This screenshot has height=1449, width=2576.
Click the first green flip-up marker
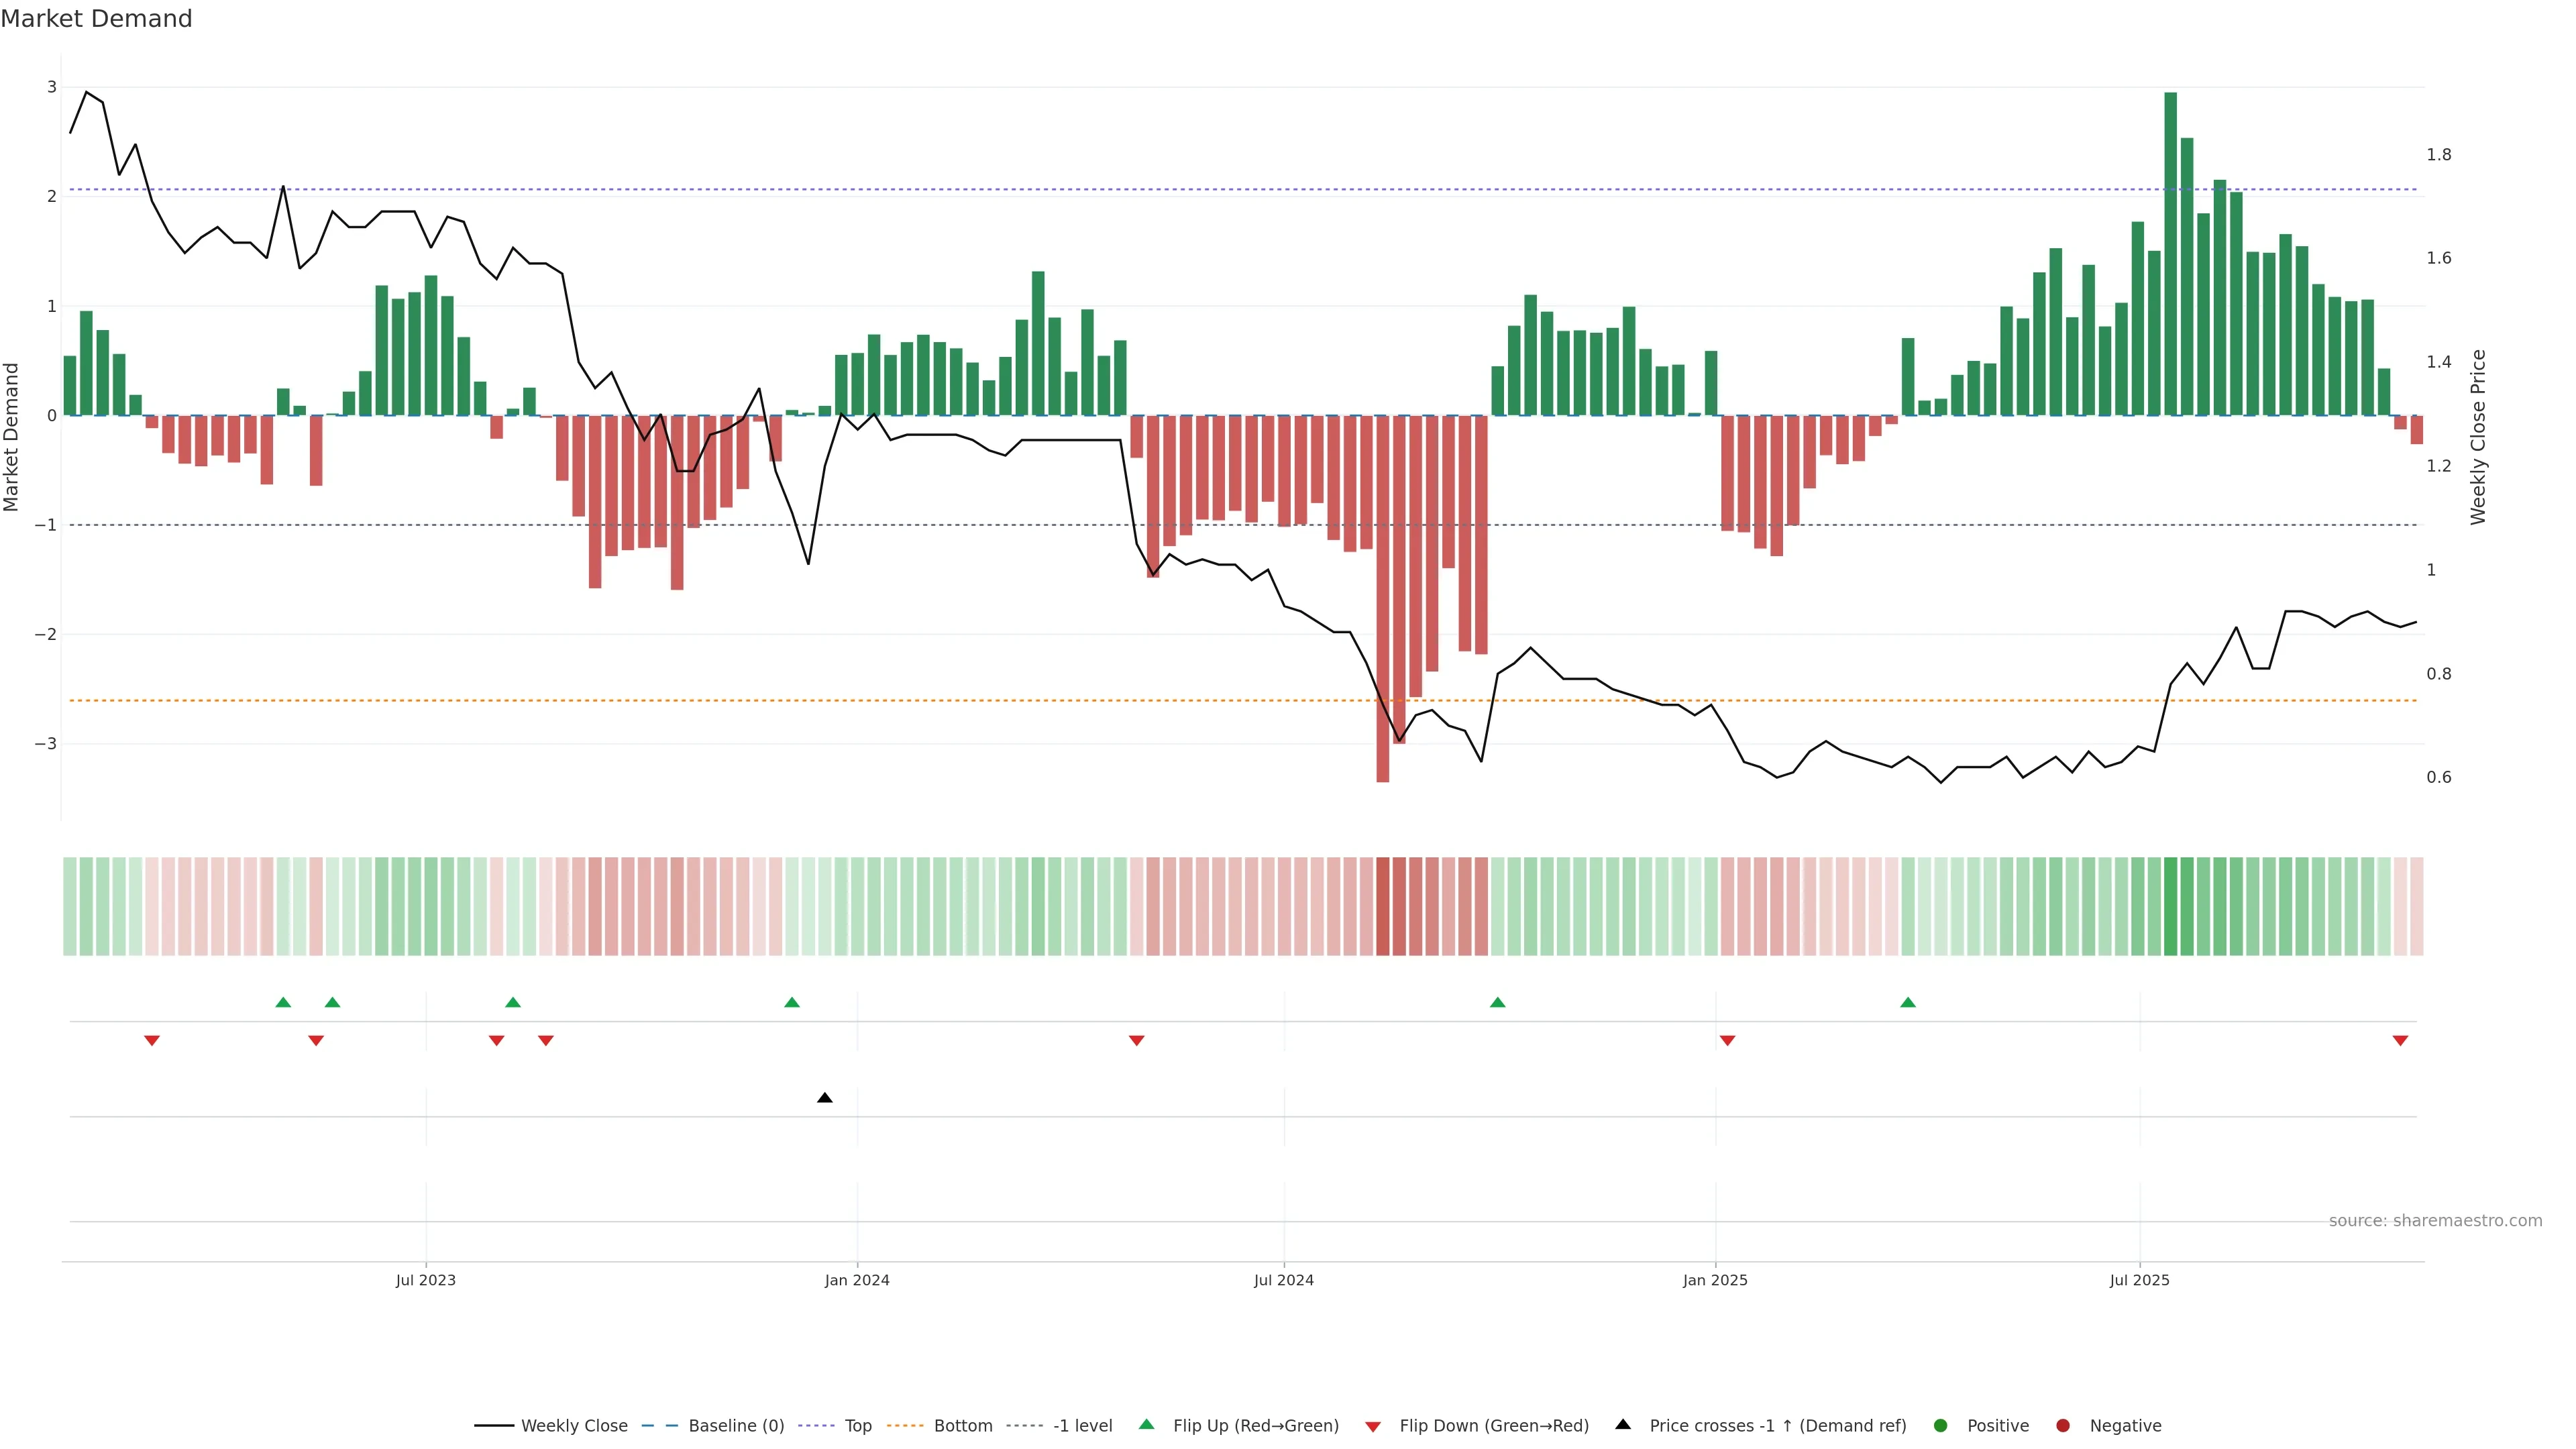click(x=283, y=1002)
